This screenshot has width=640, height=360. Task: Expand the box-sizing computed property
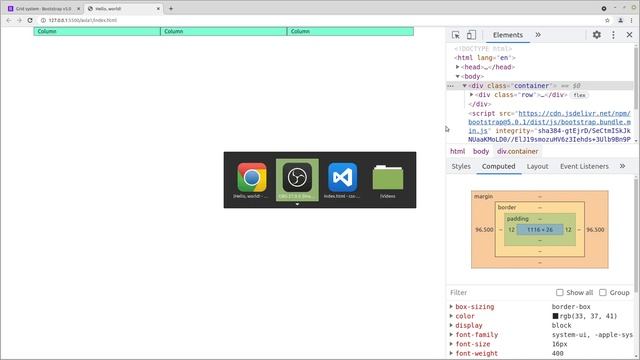coord(451,307)
